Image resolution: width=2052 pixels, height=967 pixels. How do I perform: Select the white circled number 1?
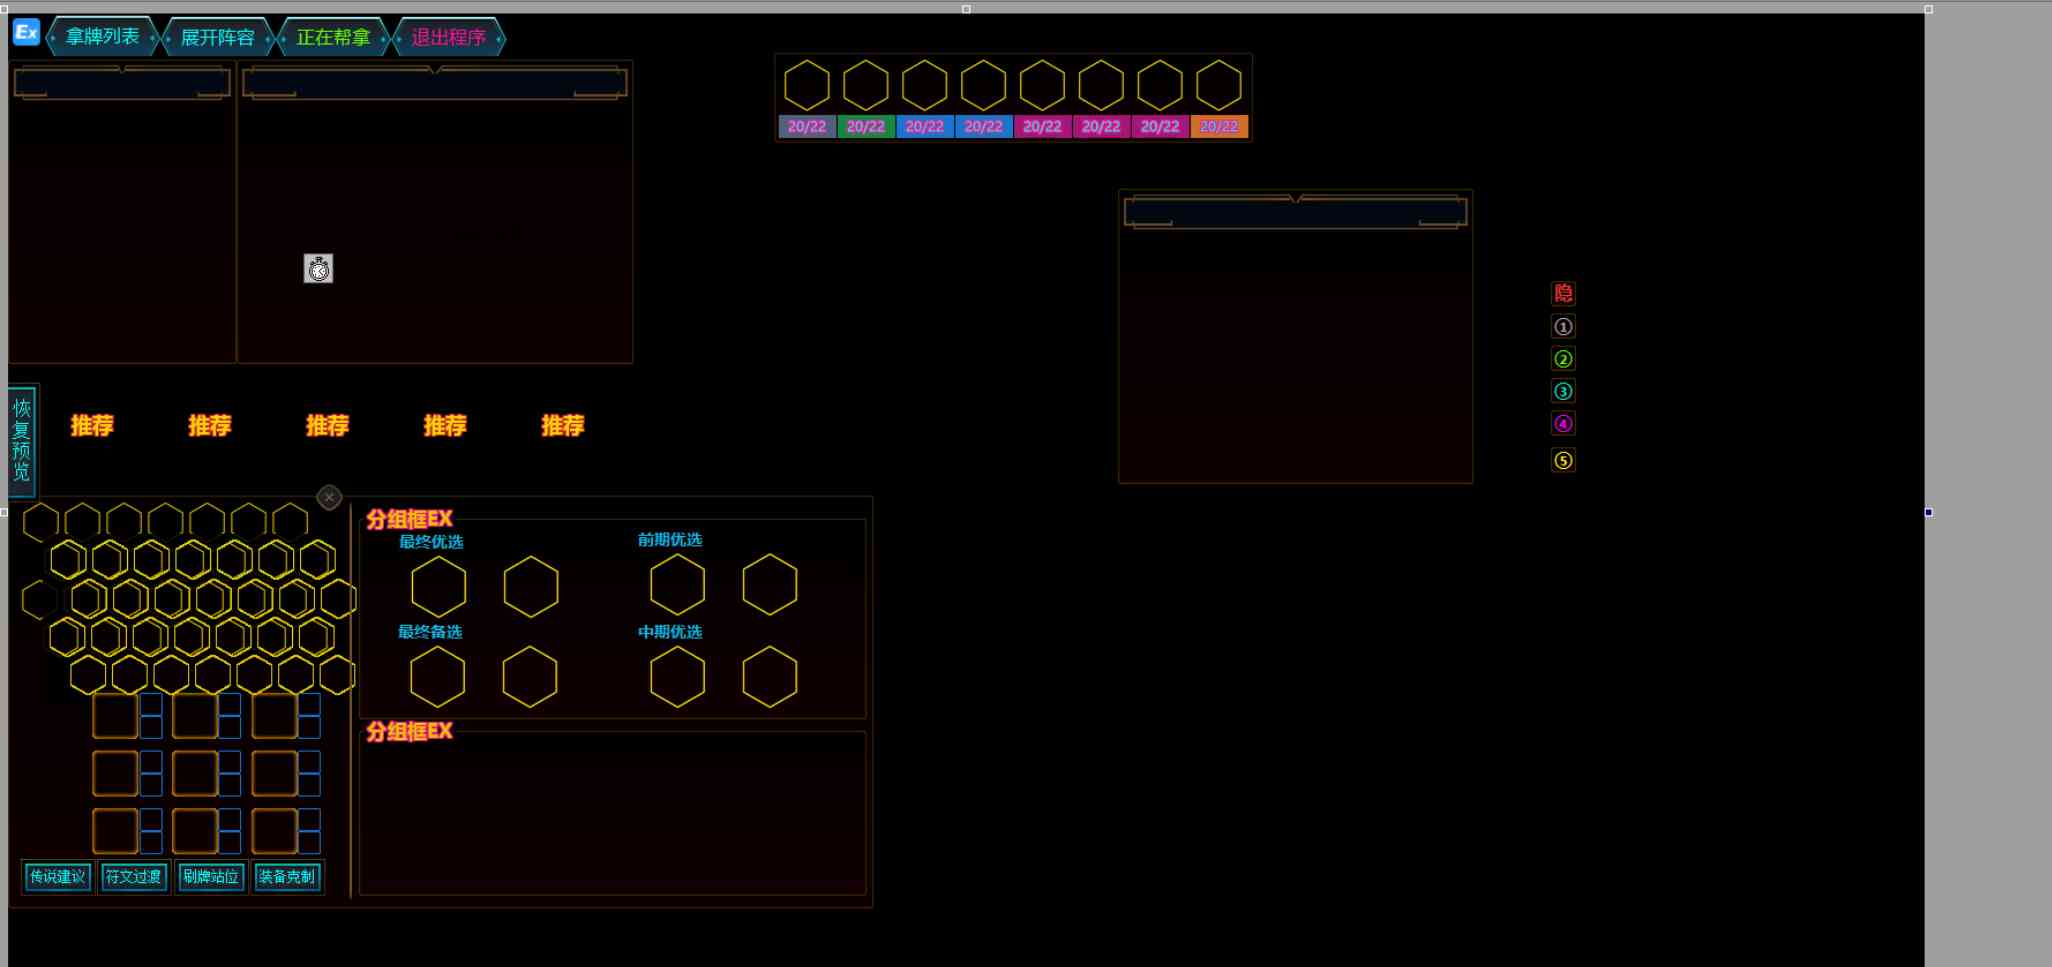[x=1563, y=326]
